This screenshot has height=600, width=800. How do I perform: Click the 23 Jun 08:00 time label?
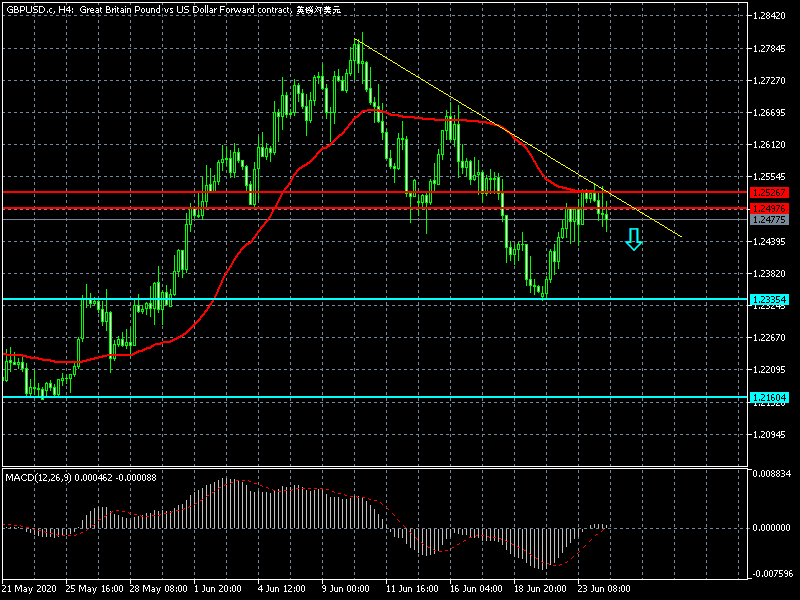pos(602,588)
